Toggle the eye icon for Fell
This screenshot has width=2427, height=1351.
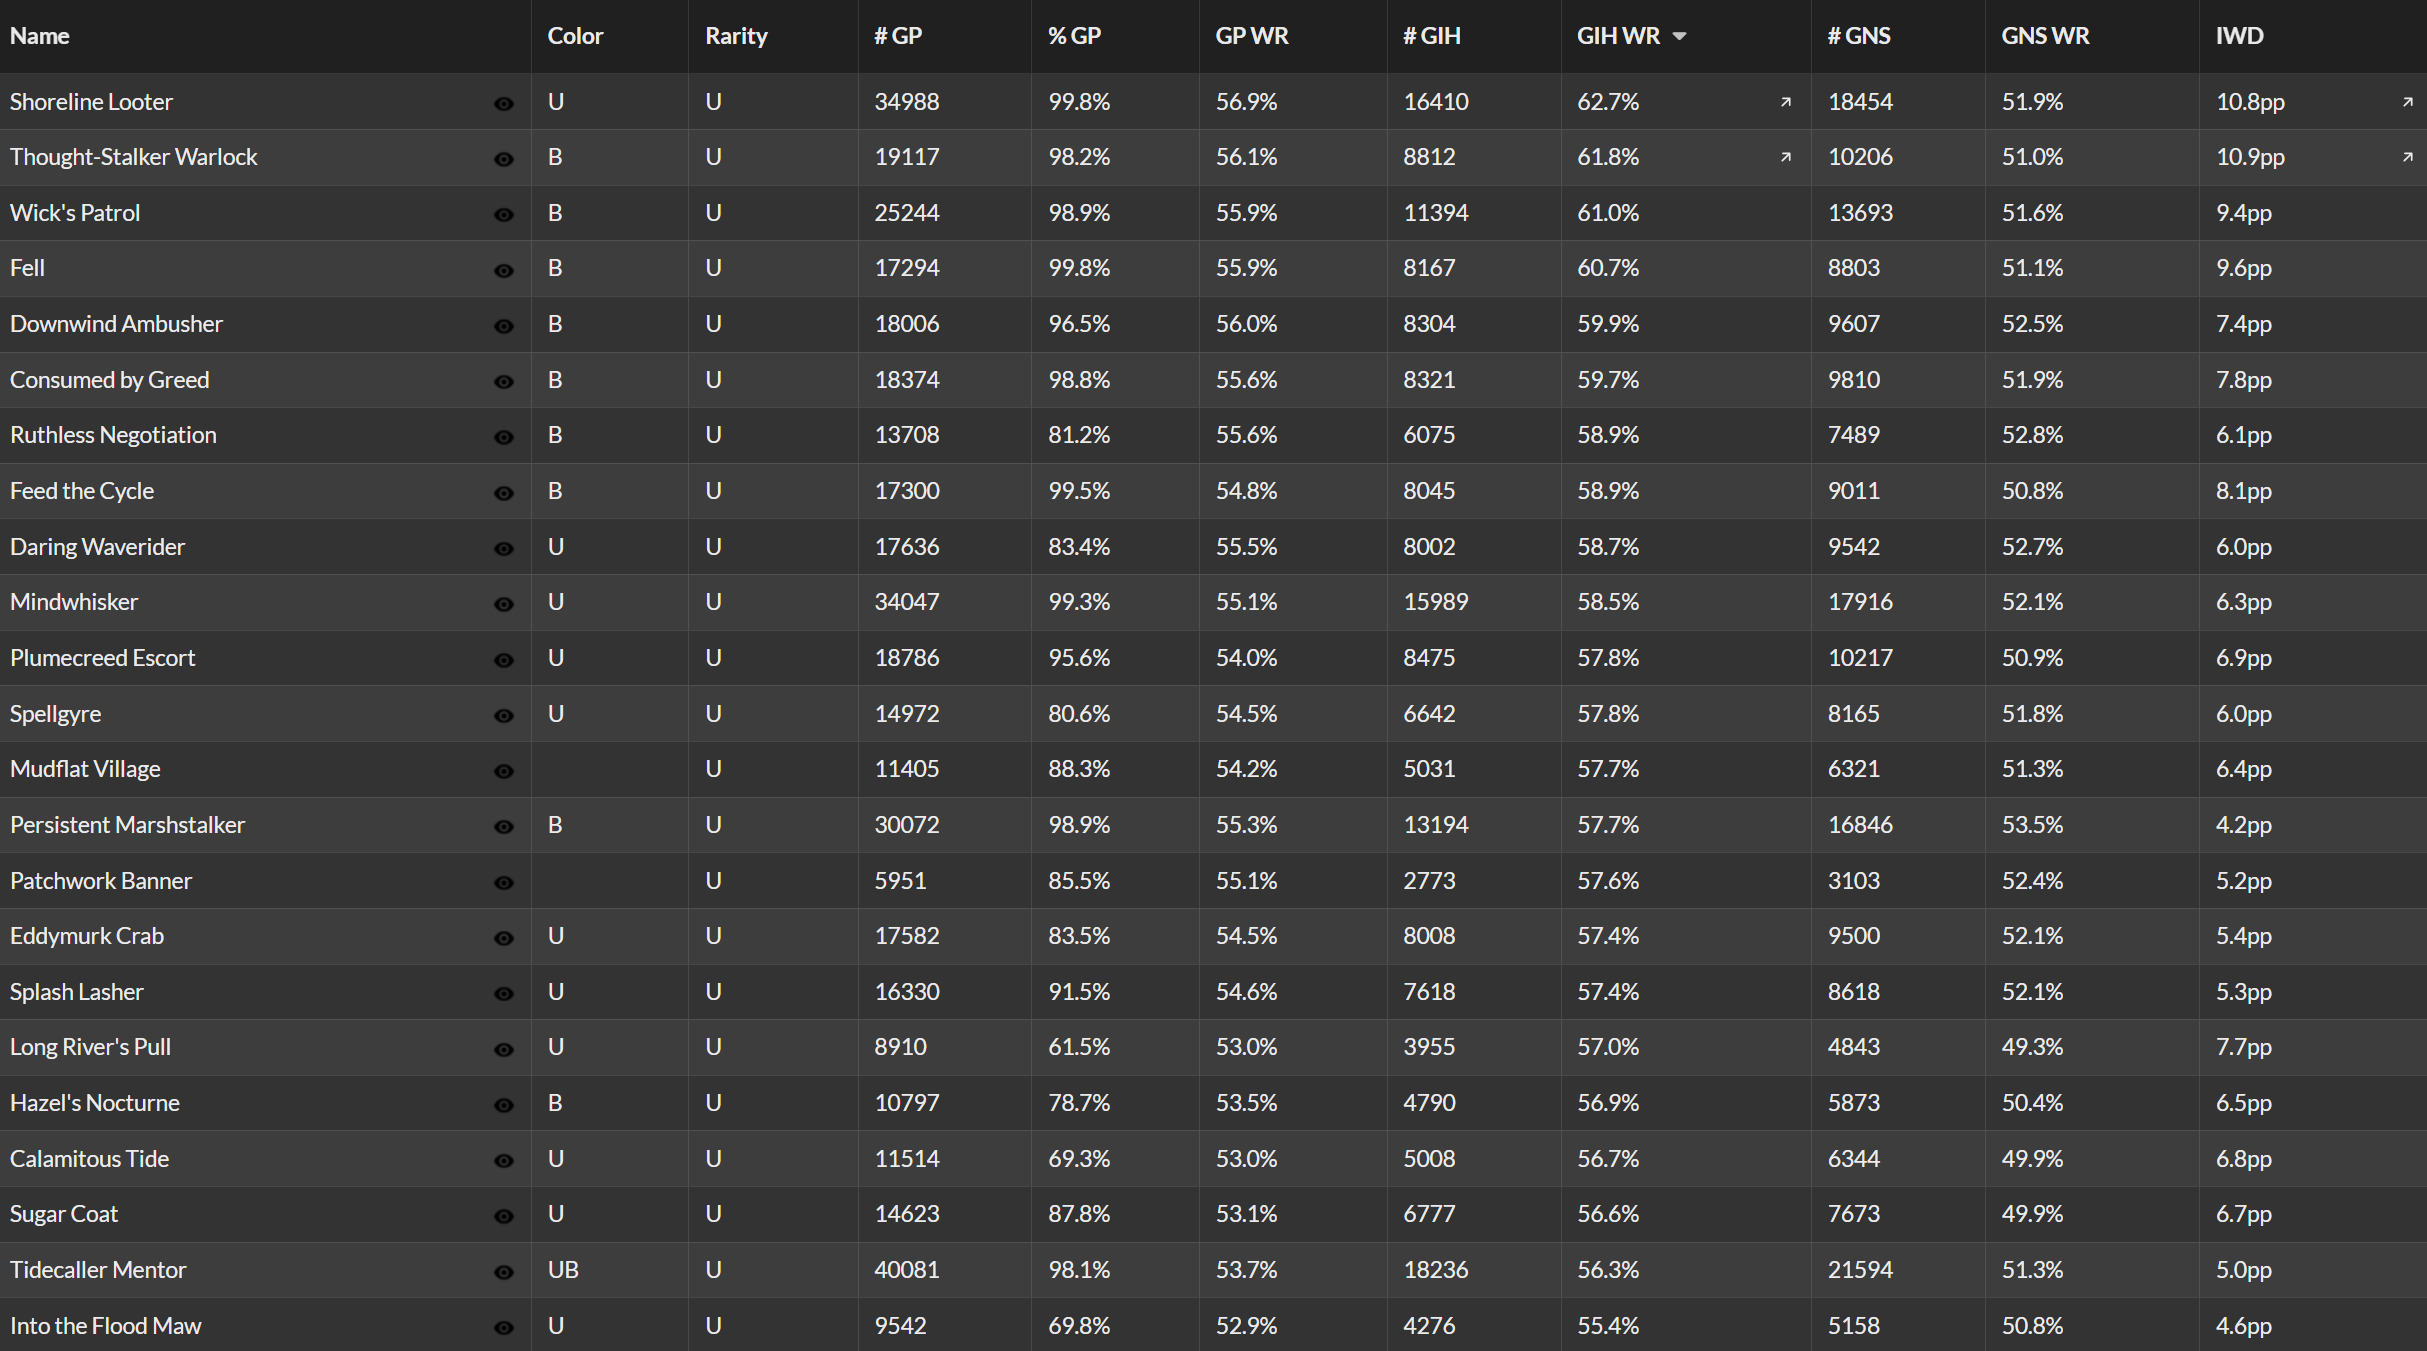(504, 270)
